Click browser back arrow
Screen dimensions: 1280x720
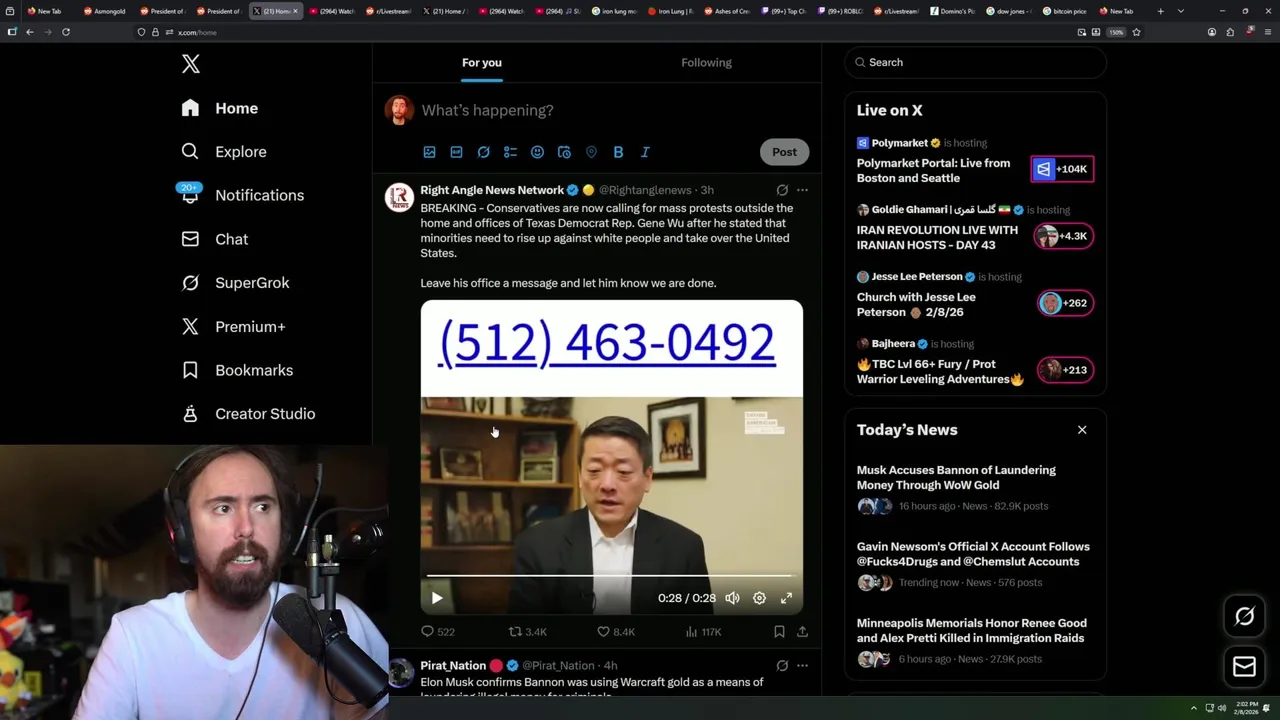[29, 32]
